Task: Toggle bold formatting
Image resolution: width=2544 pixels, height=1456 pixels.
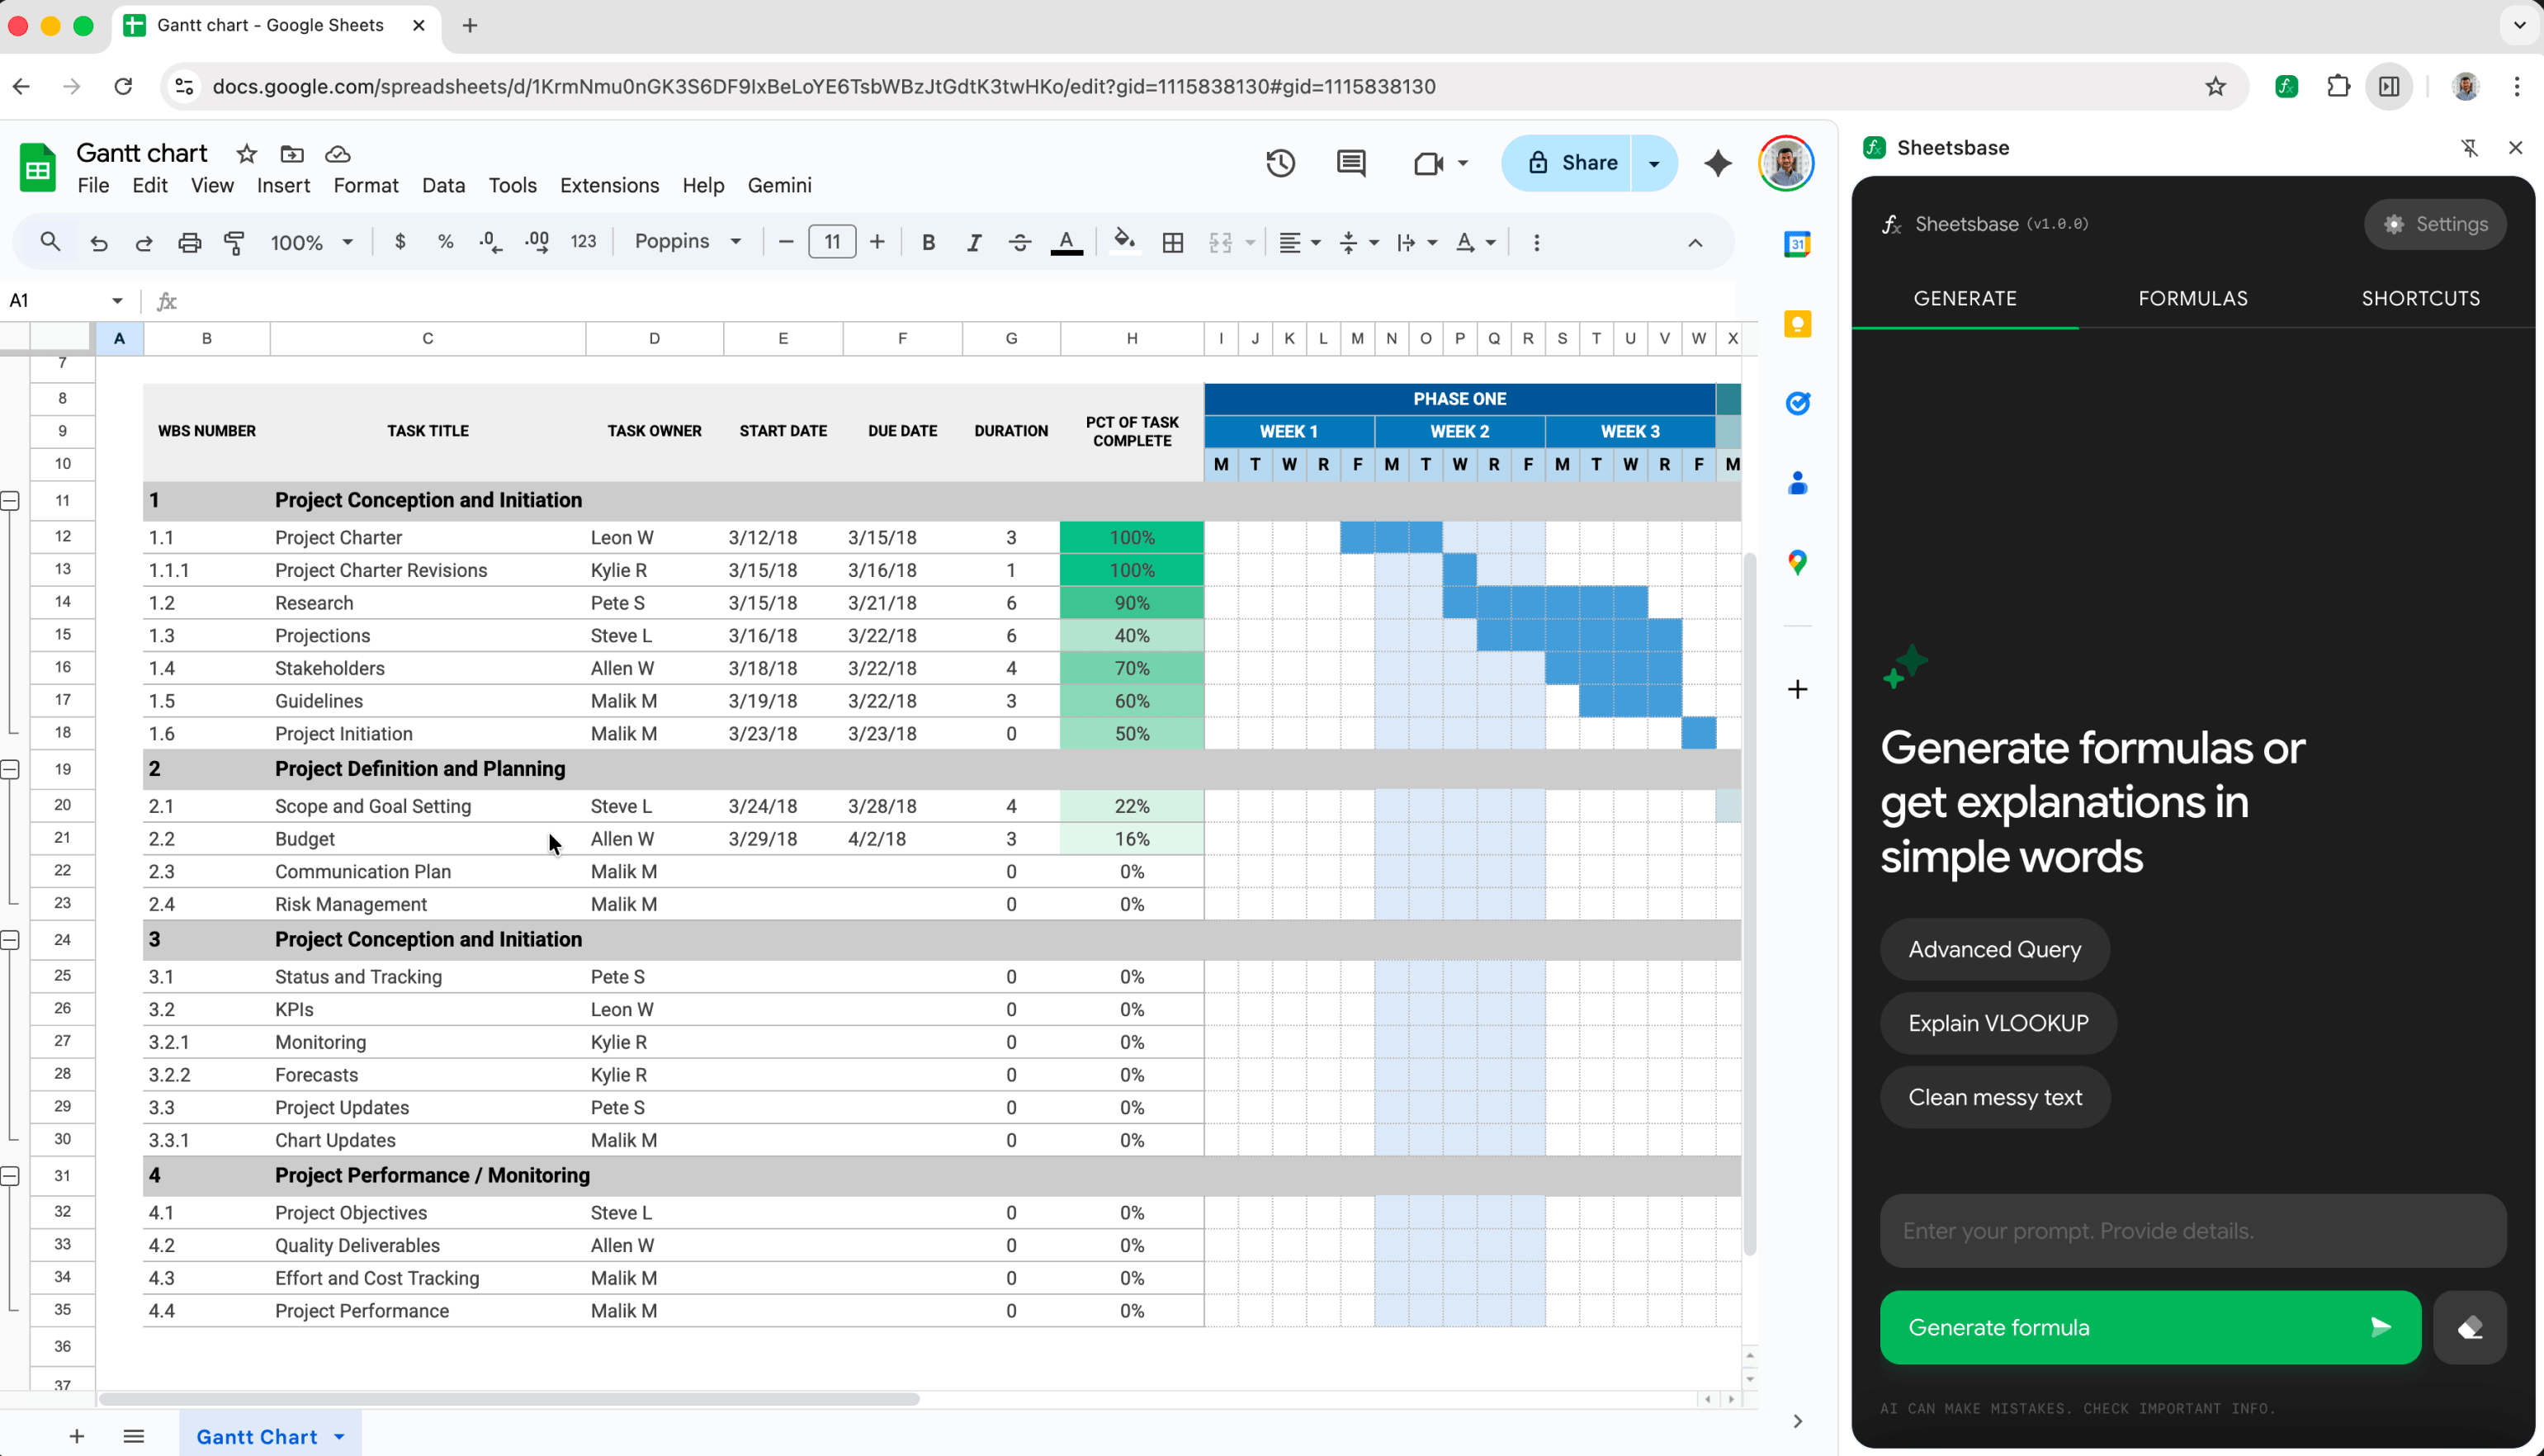Action: 928,241
